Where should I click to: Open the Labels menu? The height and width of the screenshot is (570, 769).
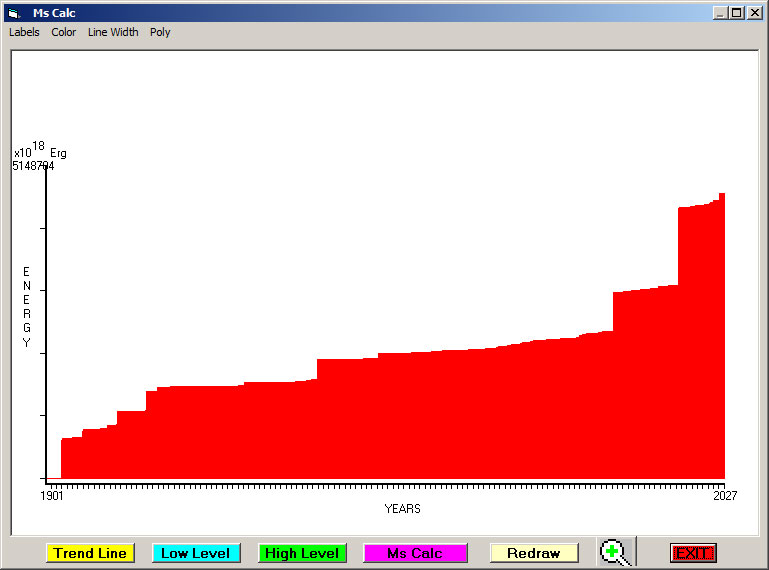(24, 32)
